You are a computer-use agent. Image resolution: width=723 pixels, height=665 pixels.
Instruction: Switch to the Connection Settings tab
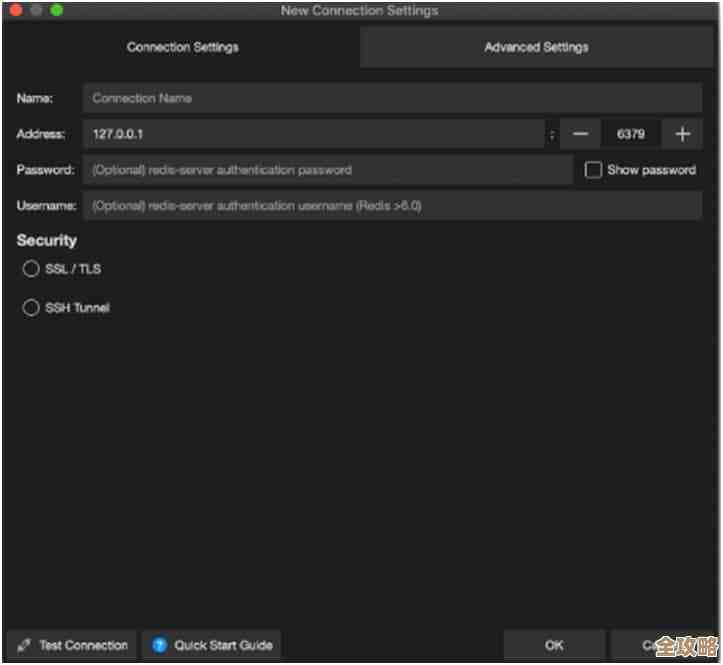[182, 47]
